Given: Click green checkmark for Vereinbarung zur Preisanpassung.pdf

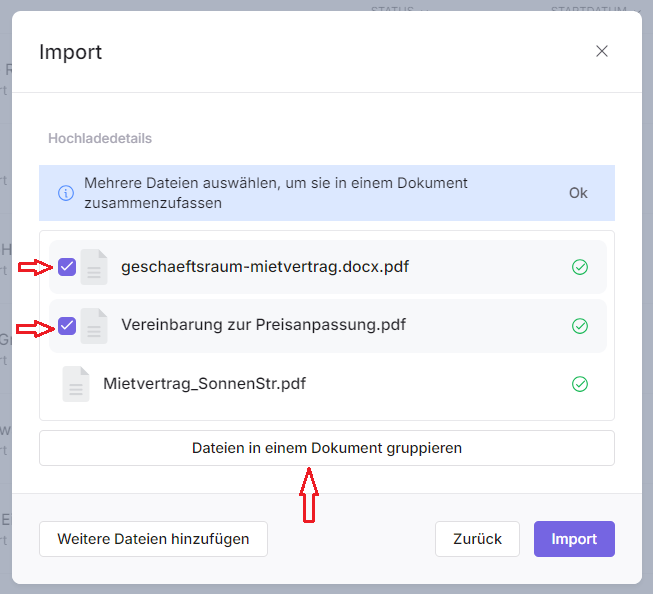Looking at the screenshot, I should pos(579,326).
